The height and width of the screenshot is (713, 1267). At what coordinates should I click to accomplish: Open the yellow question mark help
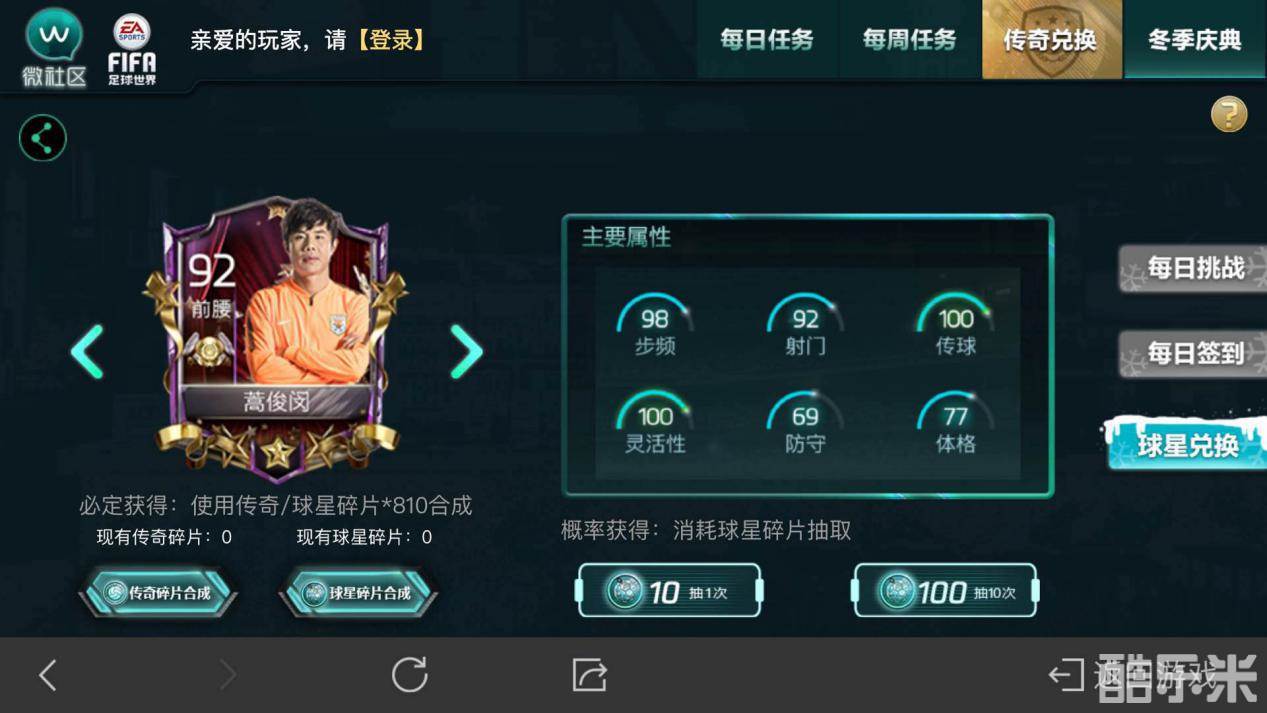point(1229,115)
